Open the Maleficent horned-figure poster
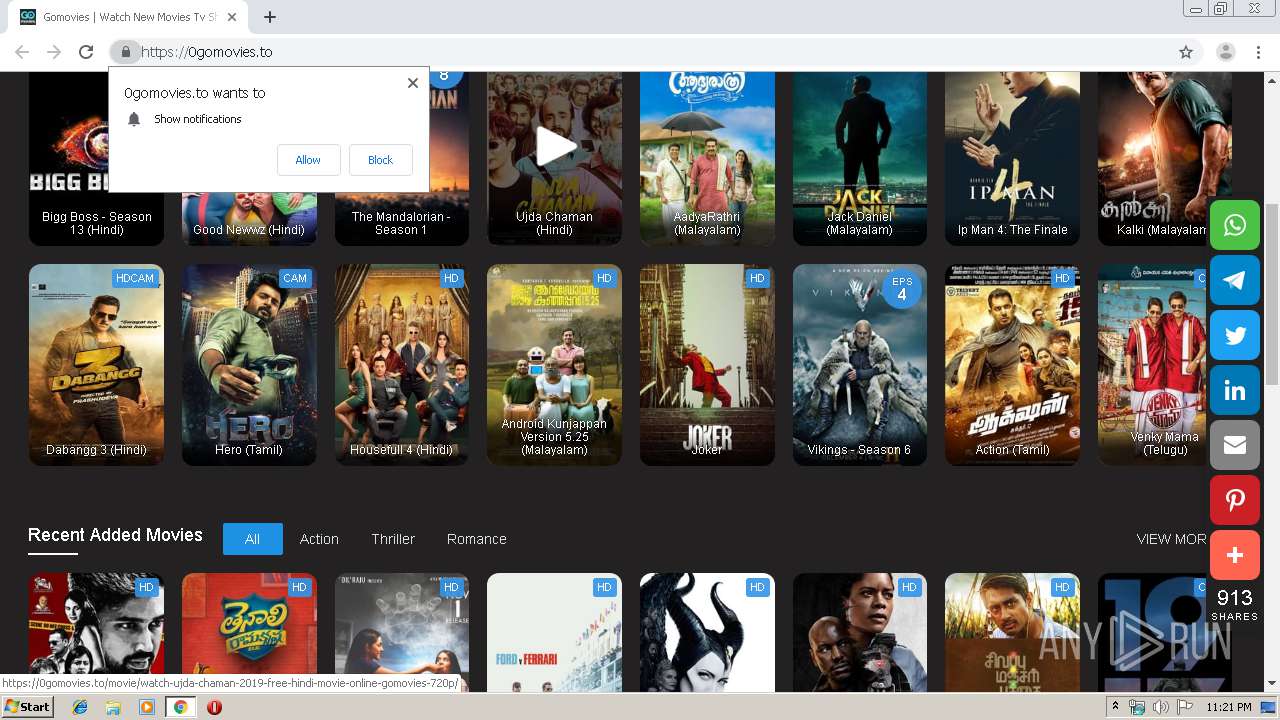1280x720 pixels. pyautogui.click(x=707, y=632)
